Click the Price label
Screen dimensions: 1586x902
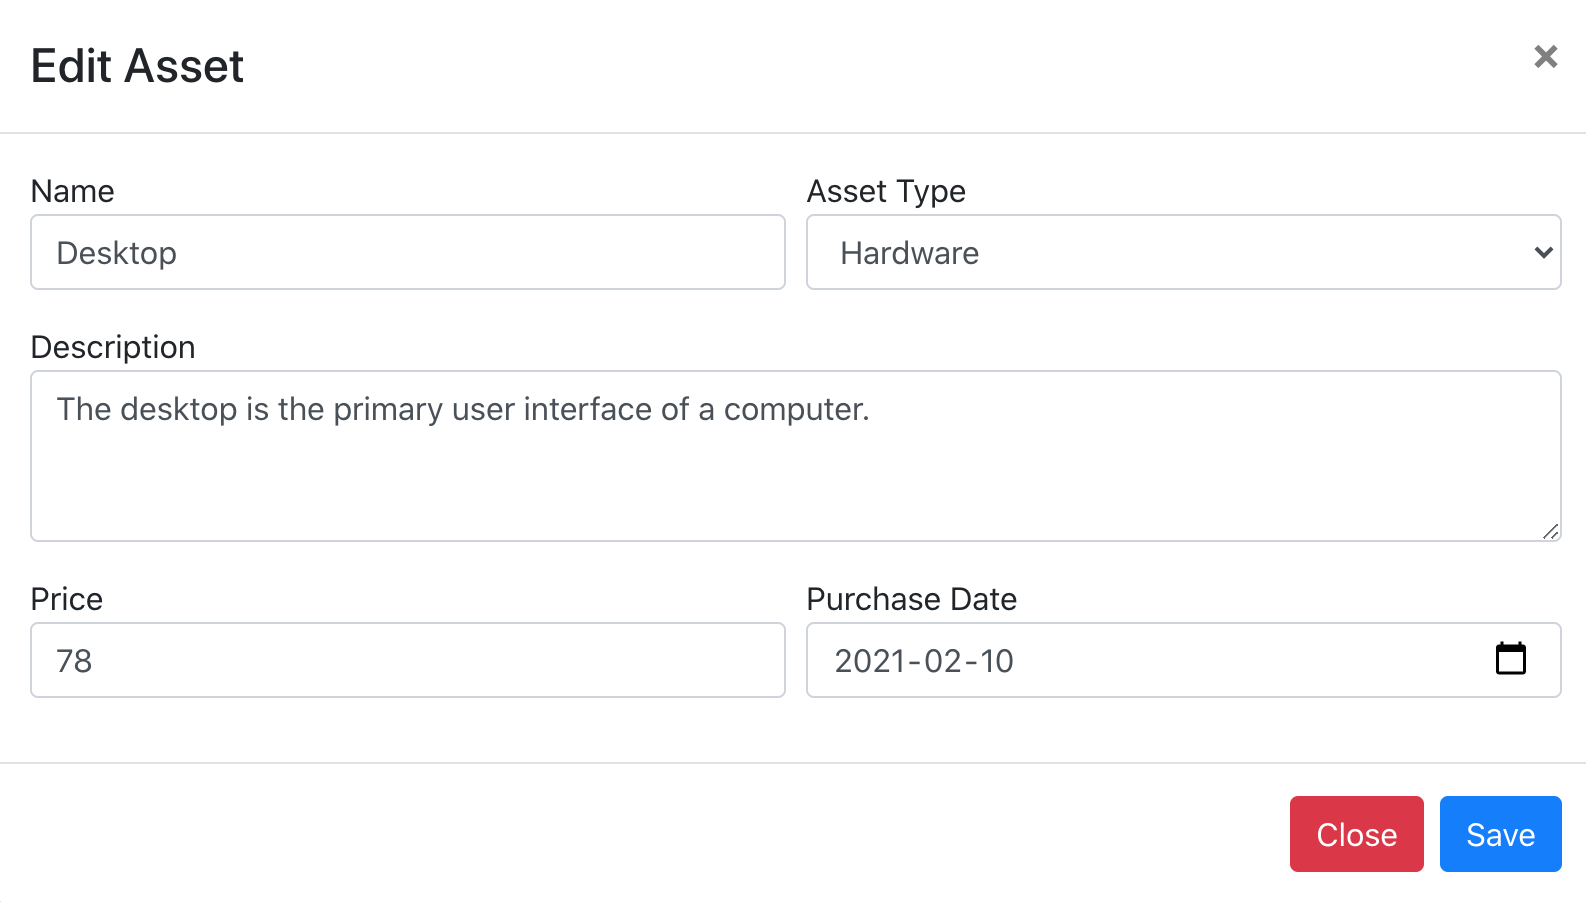[67, 599]
